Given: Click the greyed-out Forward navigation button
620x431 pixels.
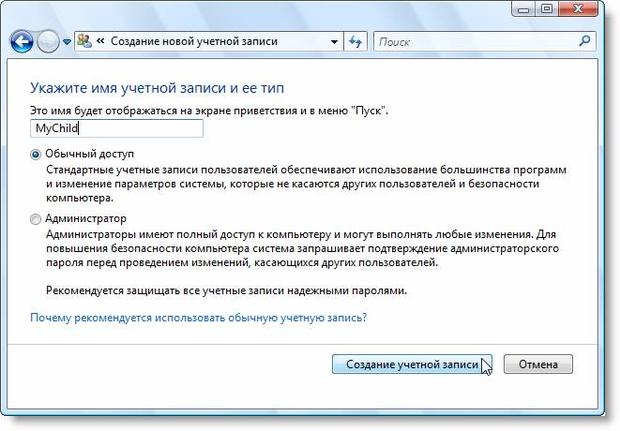Looking at the screenshot, I should click(48, 42).
